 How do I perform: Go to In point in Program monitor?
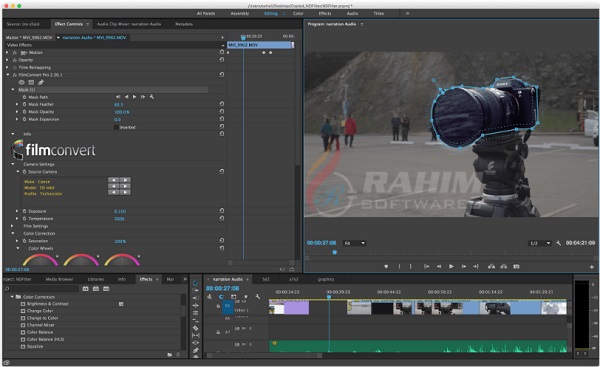[x=427, y=266]
